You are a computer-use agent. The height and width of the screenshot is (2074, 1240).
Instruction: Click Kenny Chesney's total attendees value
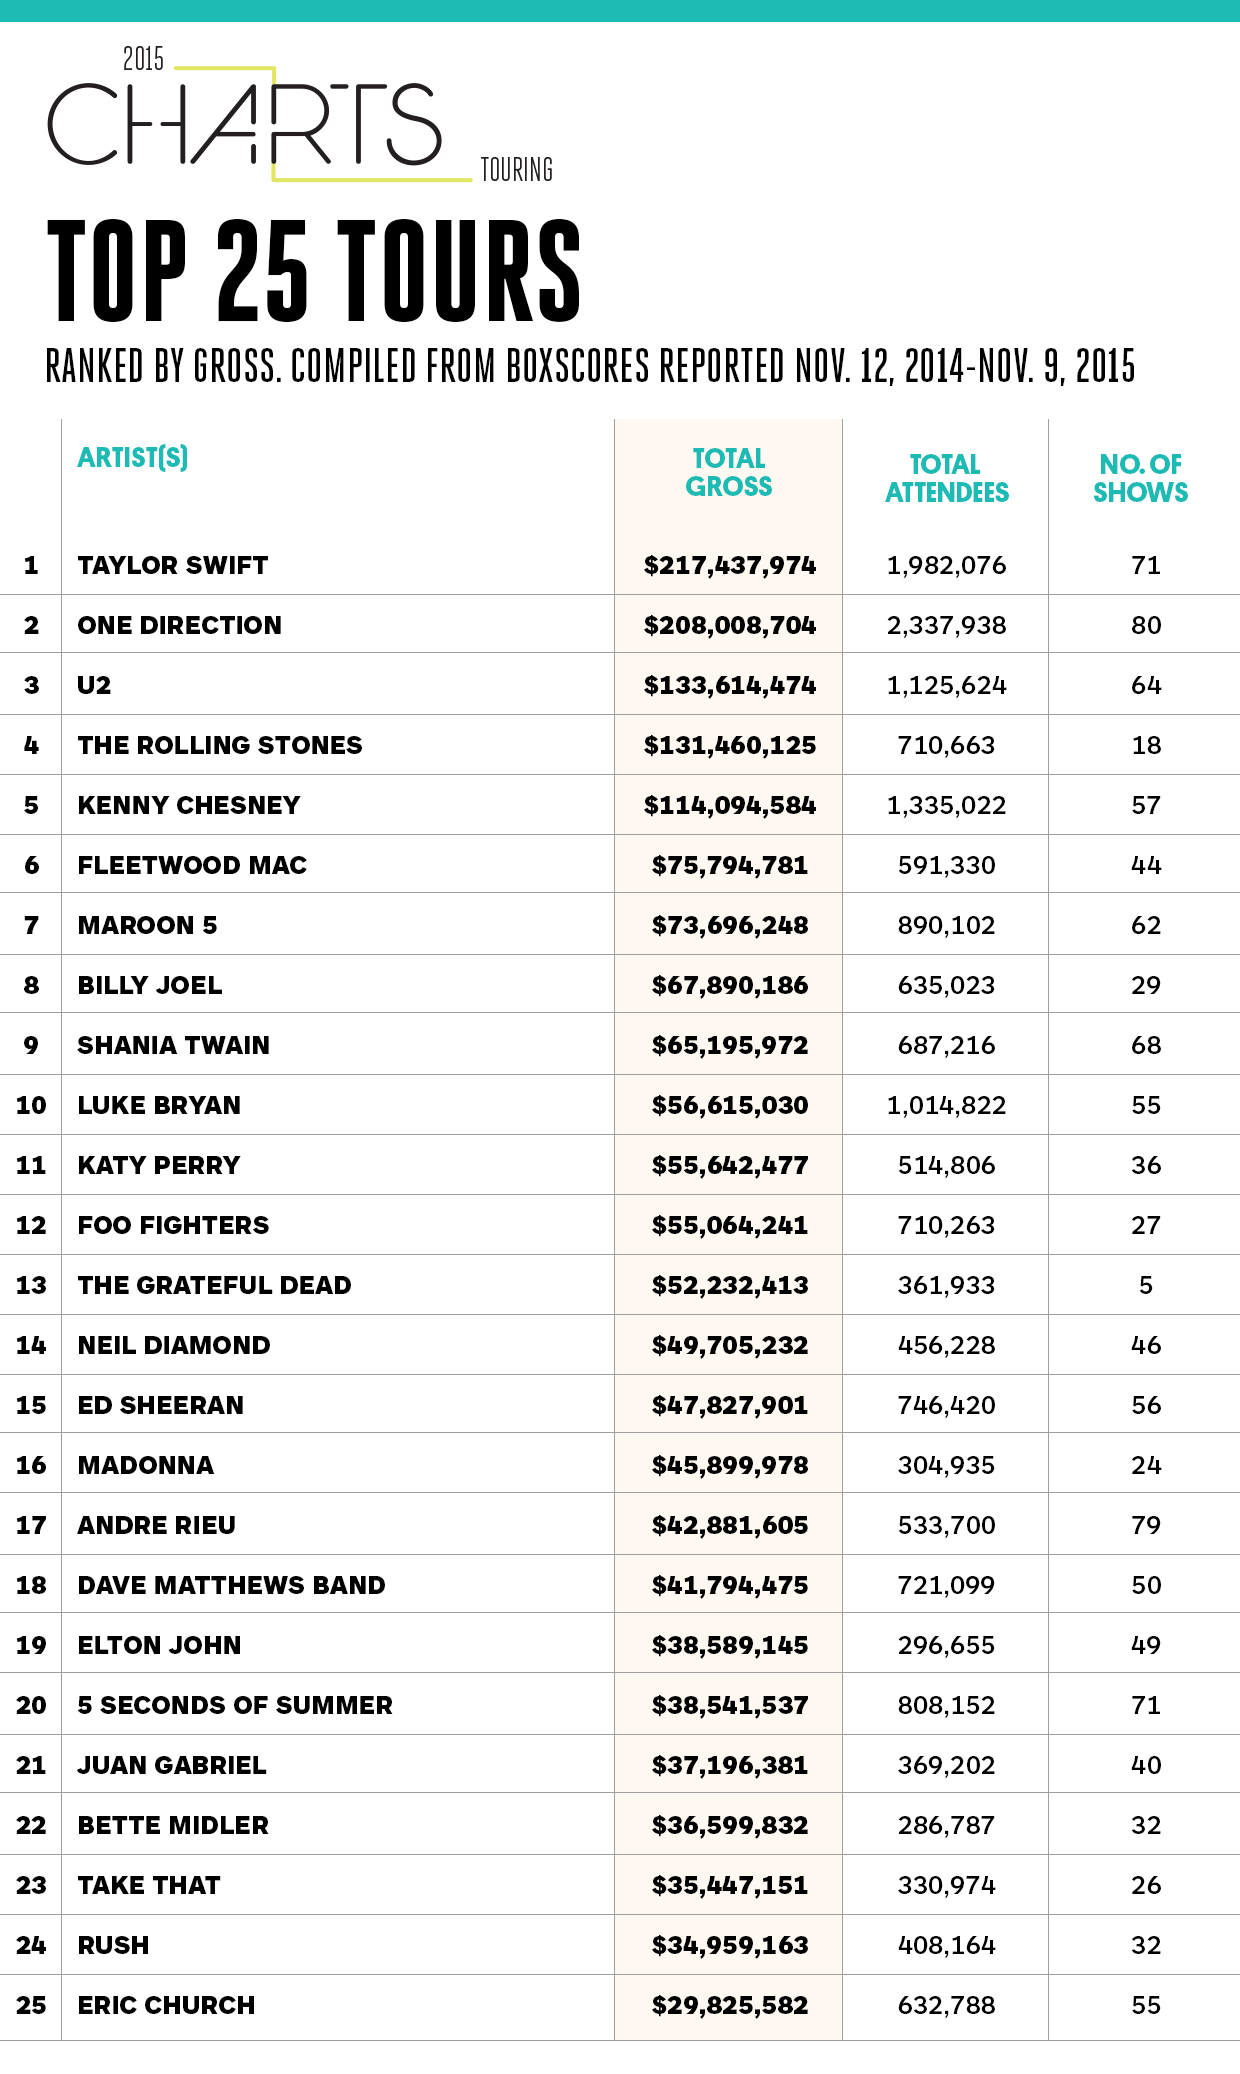click(946, 806)
